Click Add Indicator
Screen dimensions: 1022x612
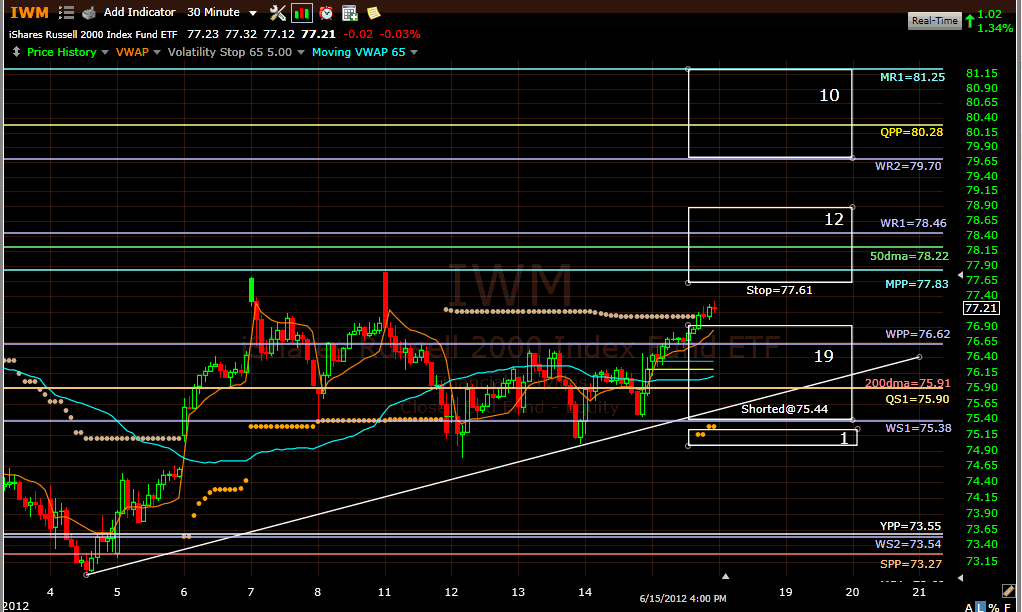click(139, 12)
